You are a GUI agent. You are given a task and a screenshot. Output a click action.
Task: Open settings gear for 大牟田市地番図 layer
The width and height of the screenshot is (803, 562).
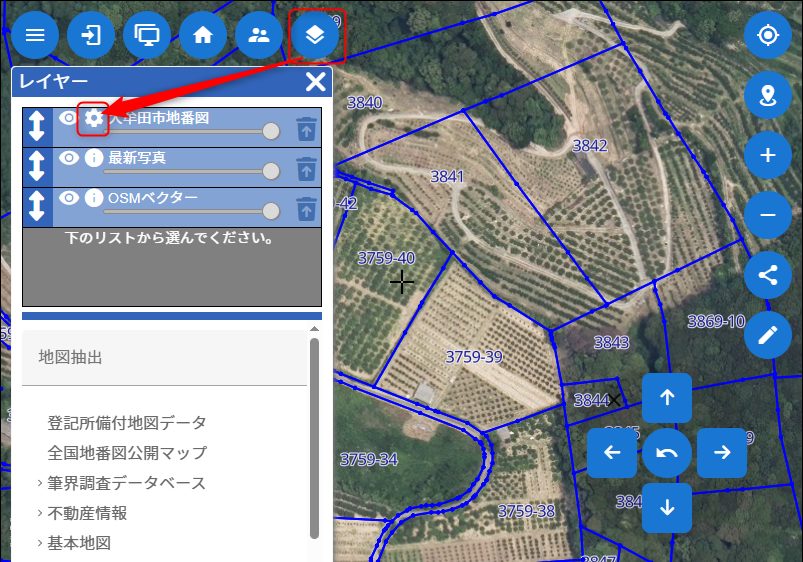[93, 118]
